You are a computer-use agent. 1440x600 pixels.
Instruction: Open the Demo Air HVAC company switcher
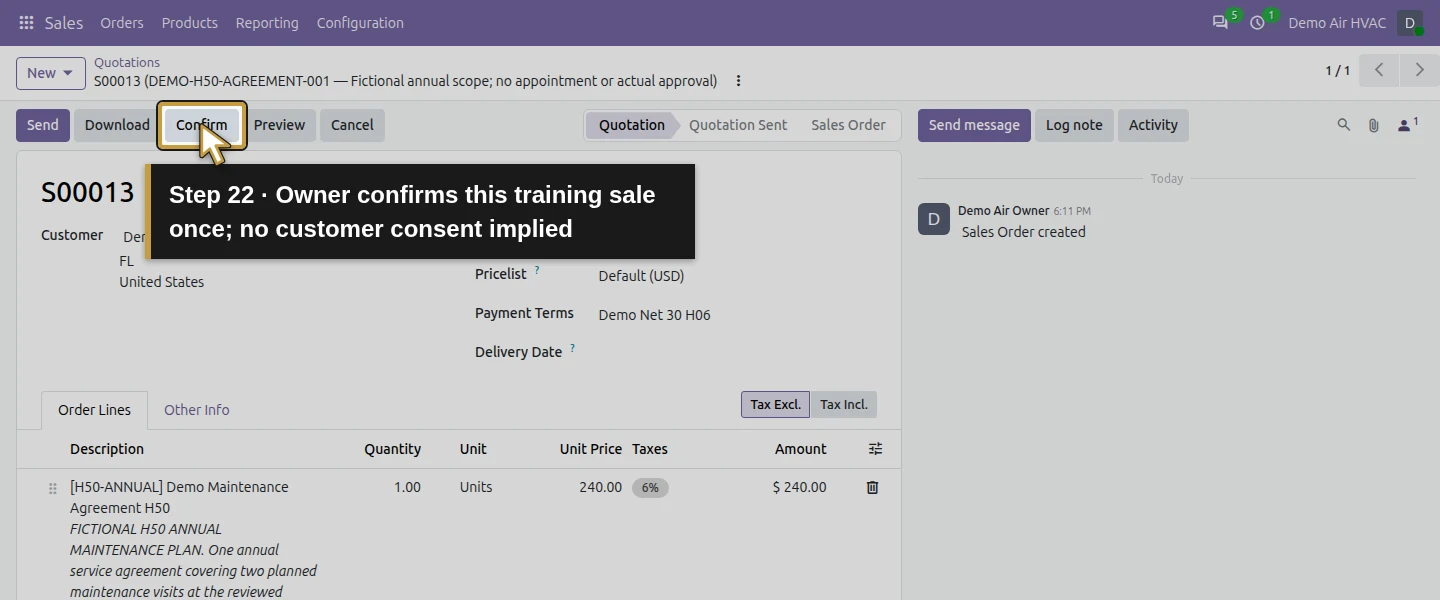[x=1337, y=22]
